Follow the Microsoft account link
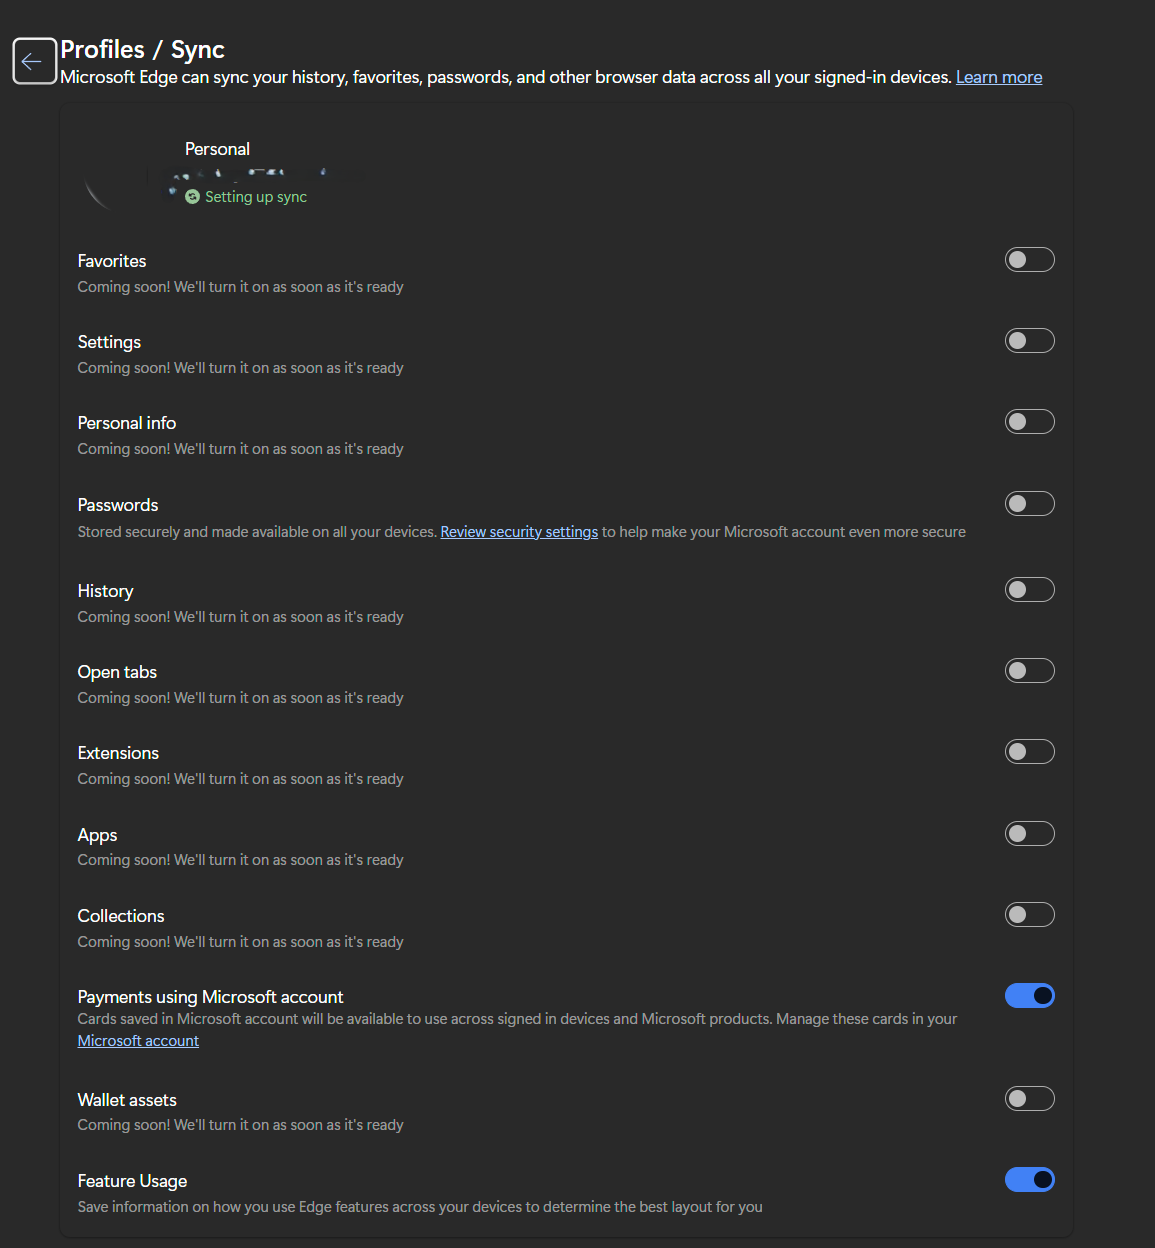Screen dimensions: 1155x1248 138,1041
